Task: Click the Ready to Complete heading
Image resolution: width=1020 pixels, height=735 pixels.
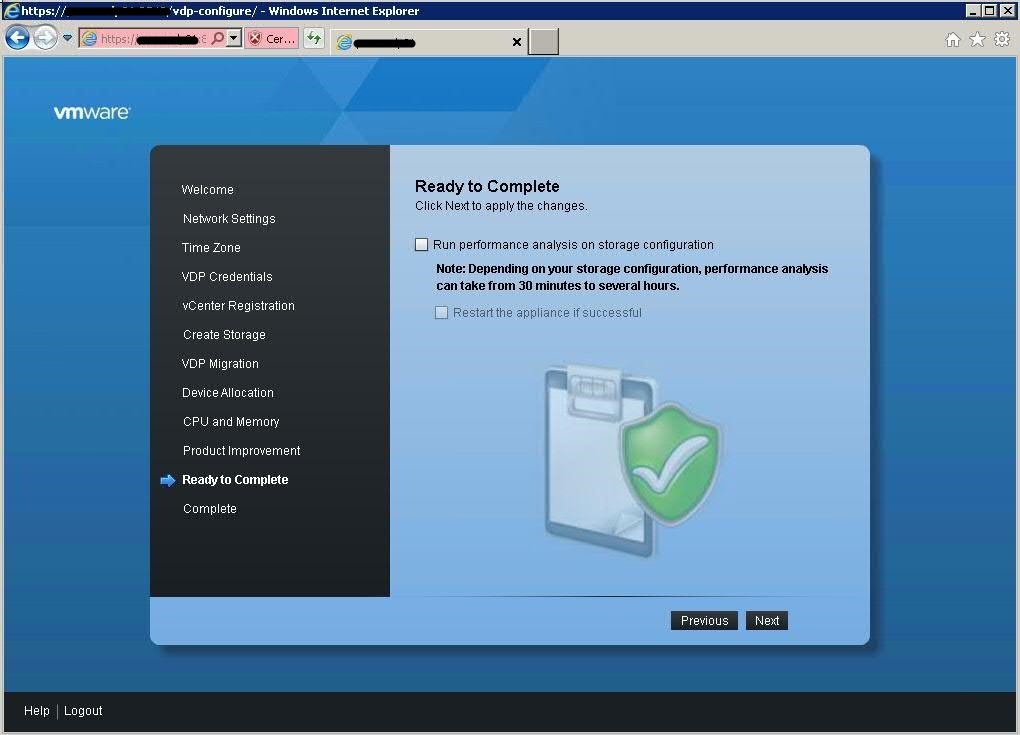Action: tap(487, 187)
